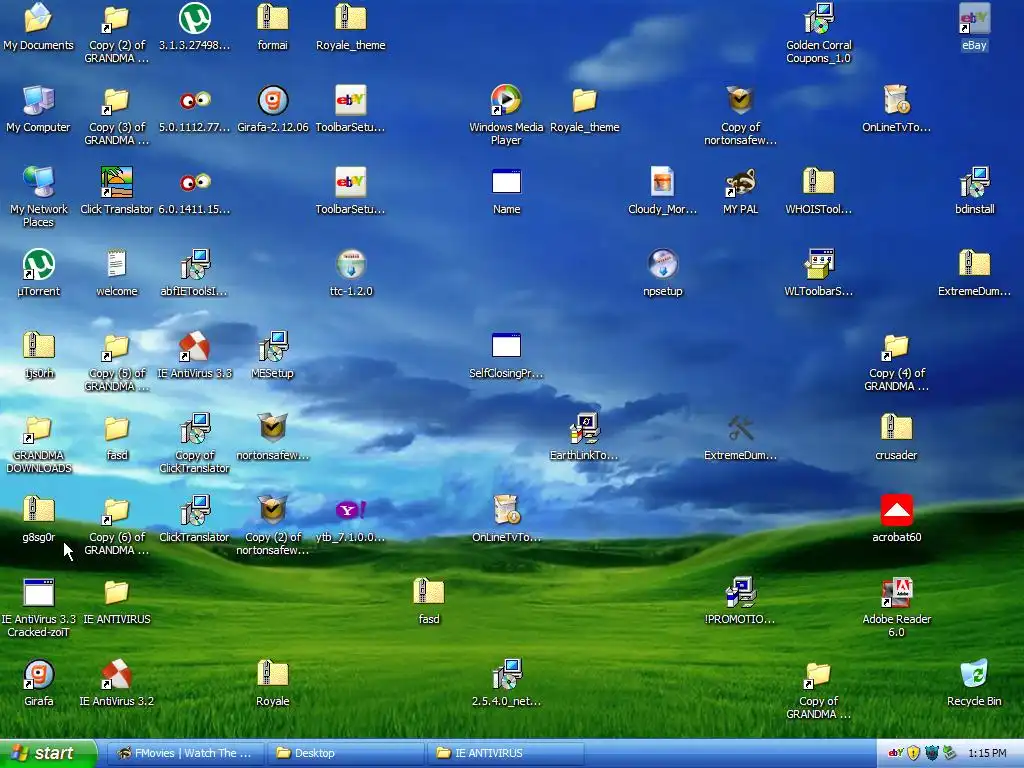Select the crusader zip folder
The width and height of the screenshot is (1024, 768).
tap(897, 428)
